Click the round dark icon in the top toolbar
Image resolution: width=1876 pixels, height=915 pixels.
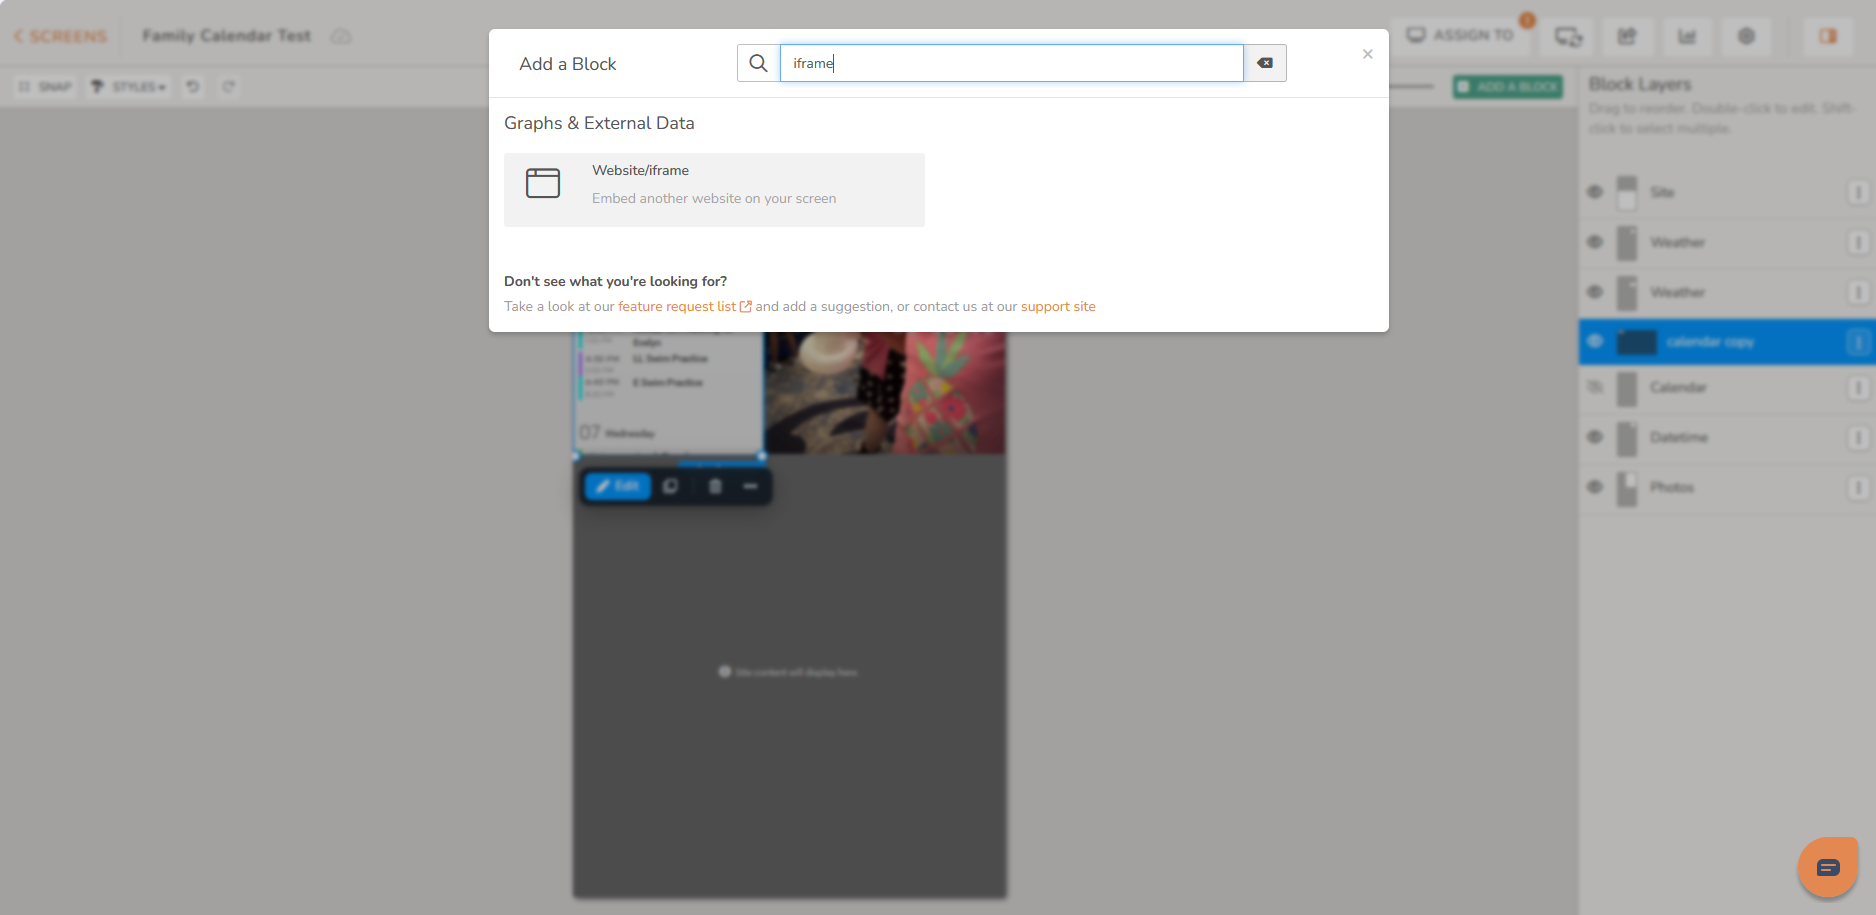pyautogui.click(x=1747, y=36)
